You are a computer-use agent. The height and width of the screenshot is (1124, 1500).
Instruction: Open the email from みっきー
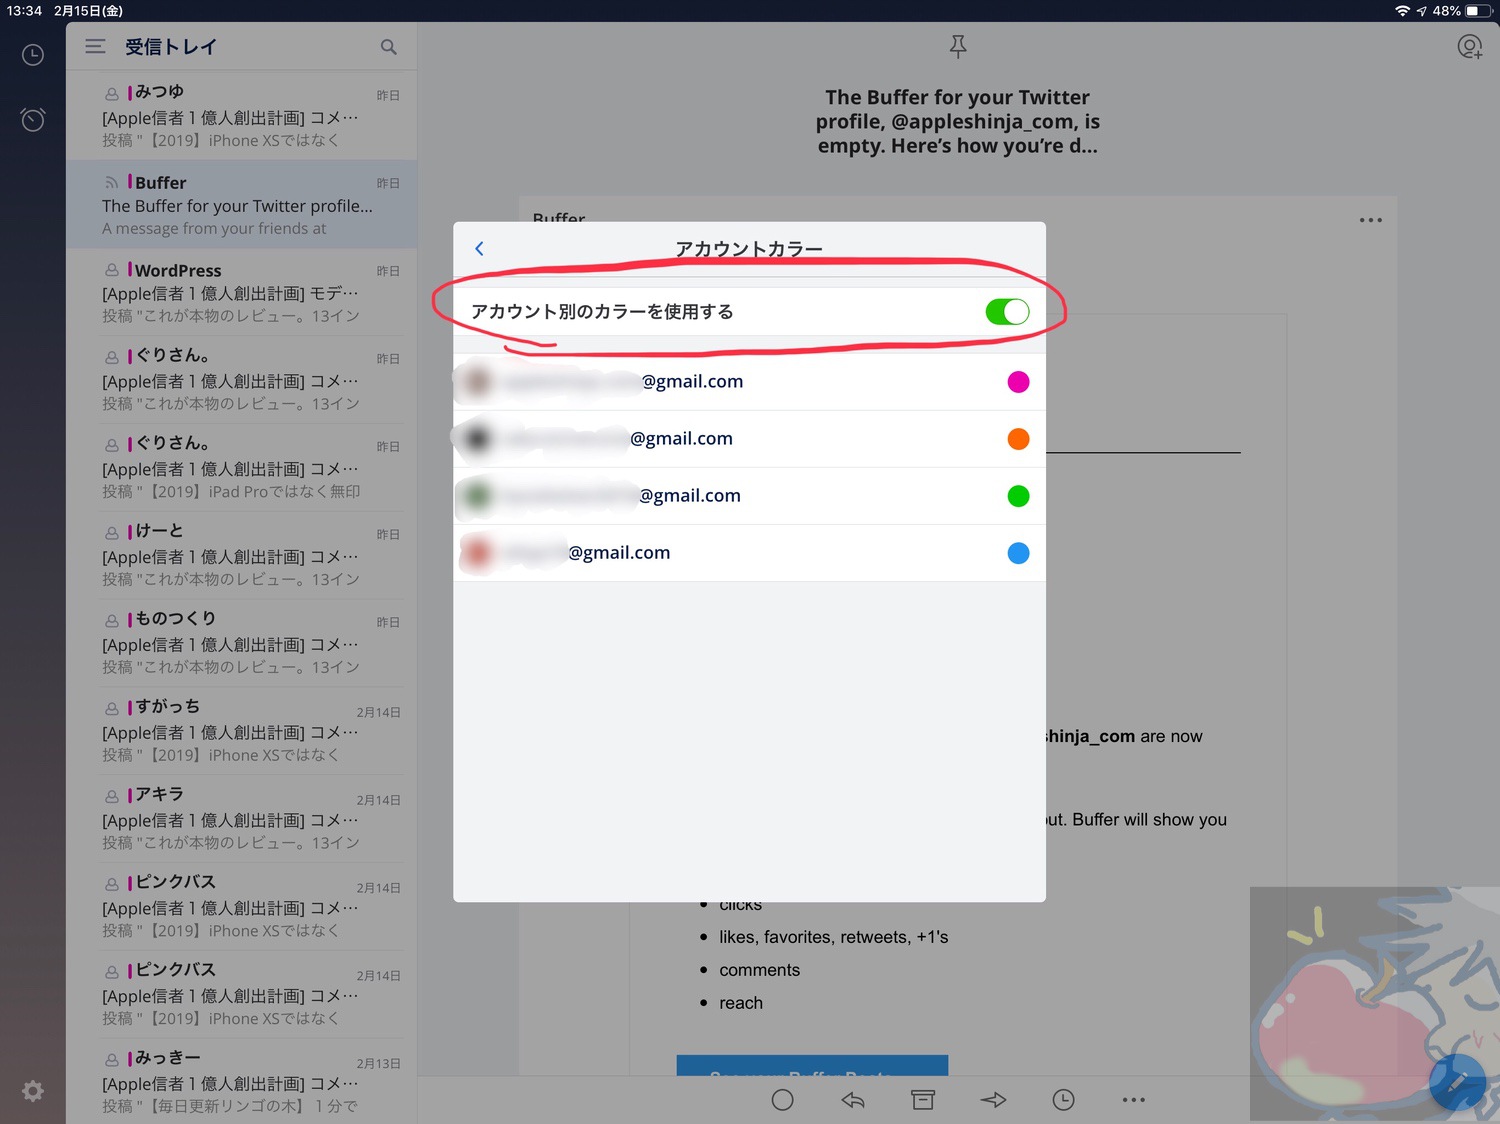[241, 1082]
